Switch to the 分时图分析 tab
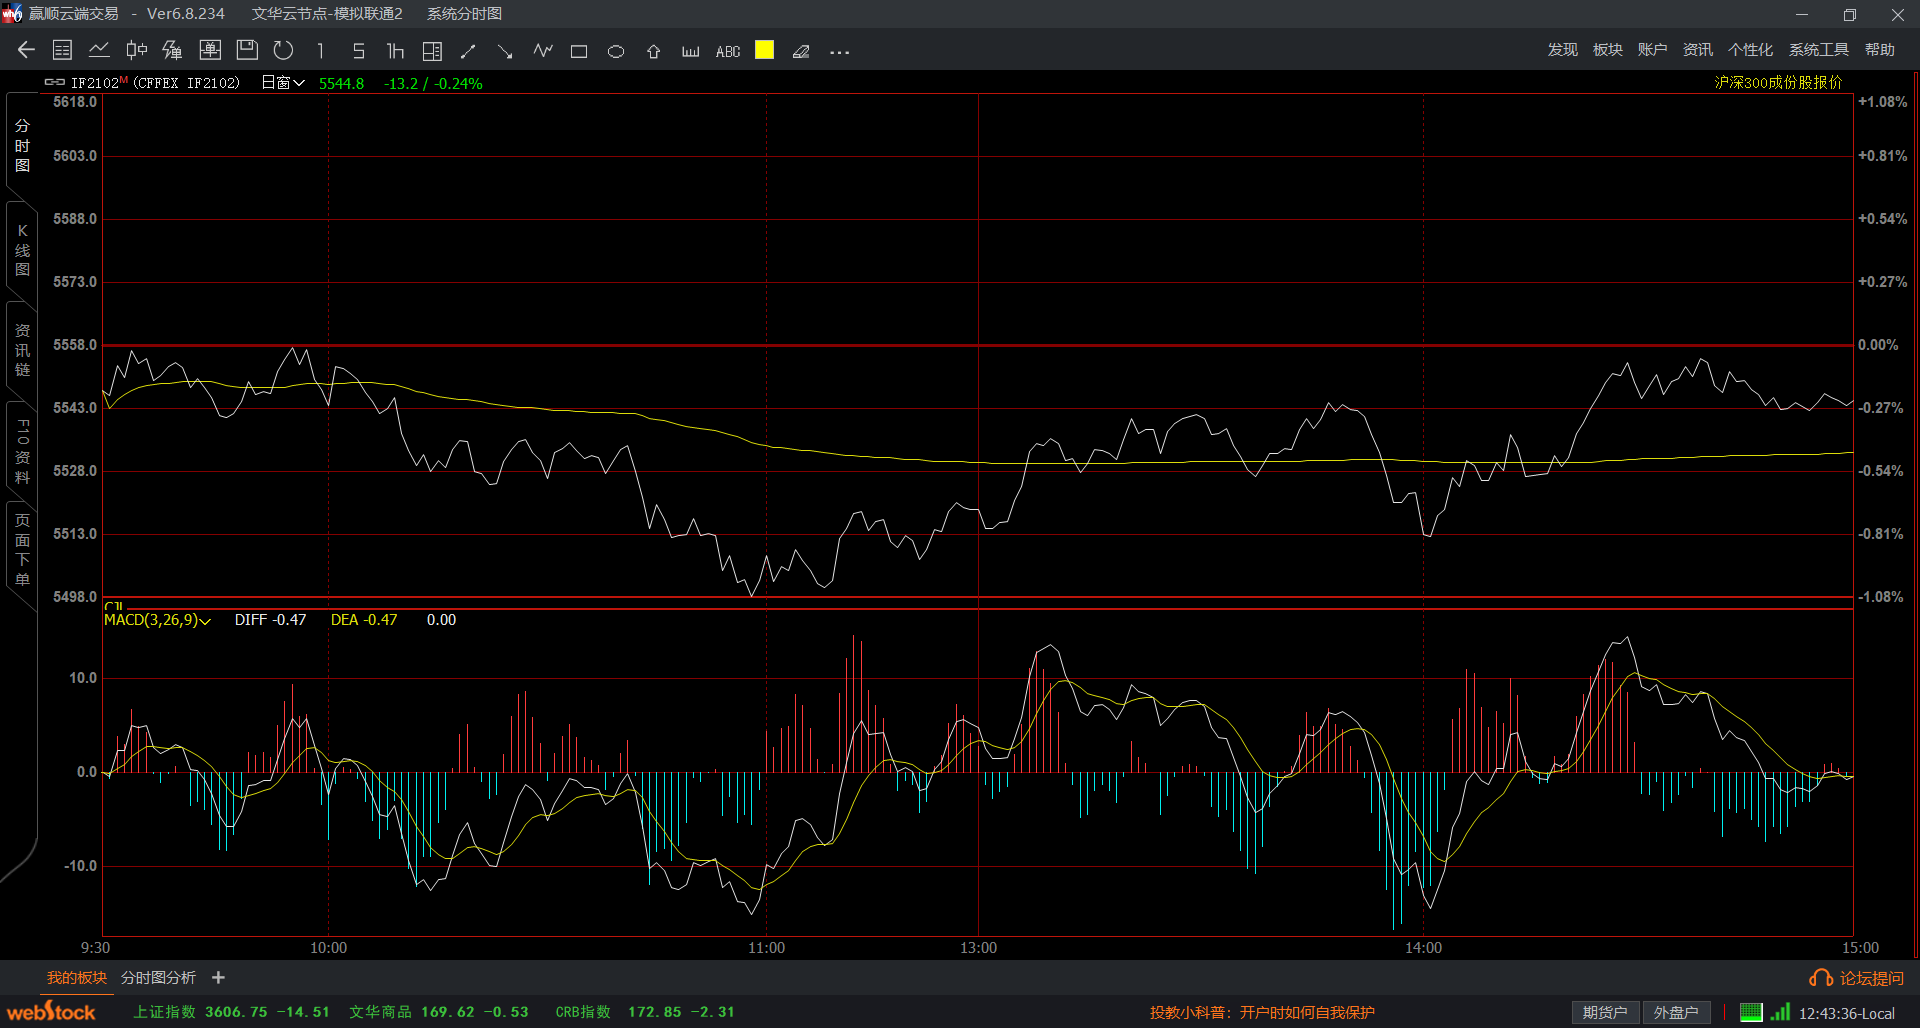This screenshot has width=1920, height=1028. pos(158,978)
